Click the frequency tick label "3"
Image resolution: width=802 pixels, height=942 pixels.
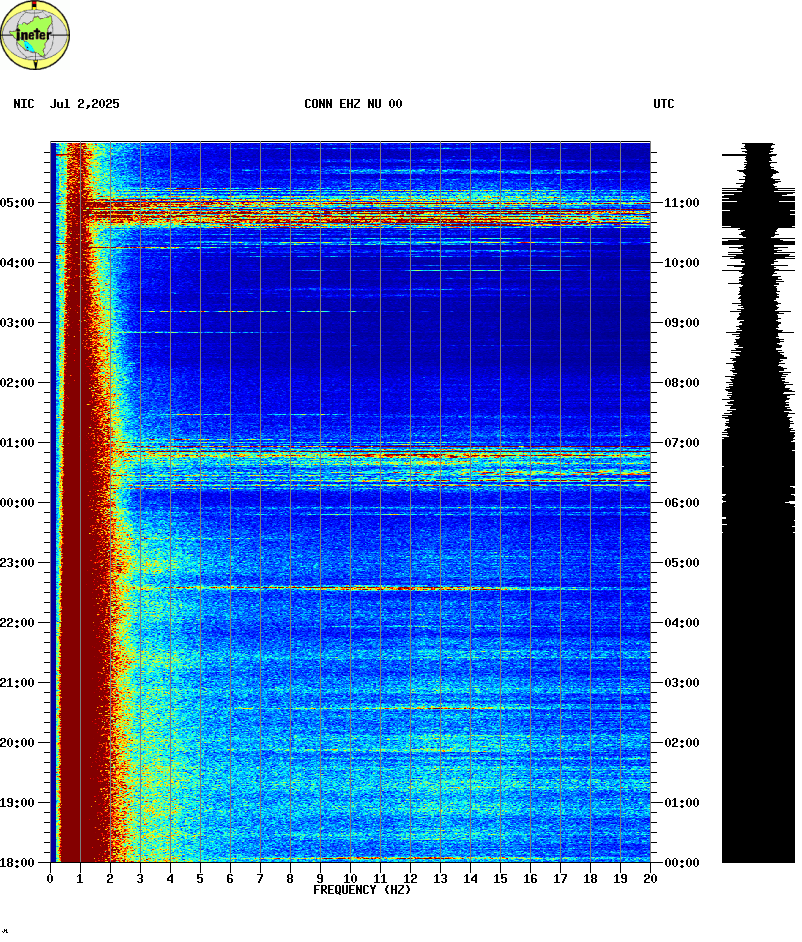(140, 879)
